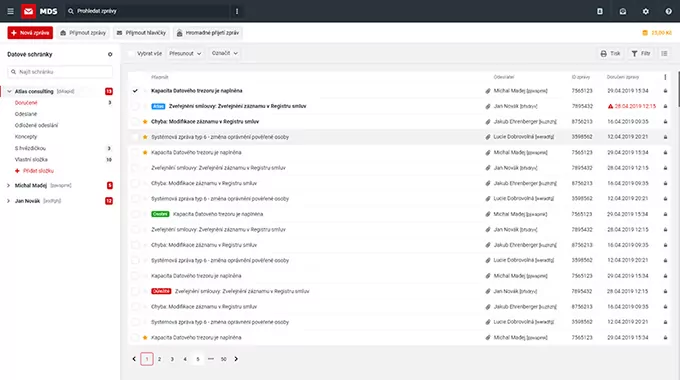The image size is (680, 380).
Task: Select checkbox of highlighted Systémová zpráva row
Action: (x=135, y=137)
